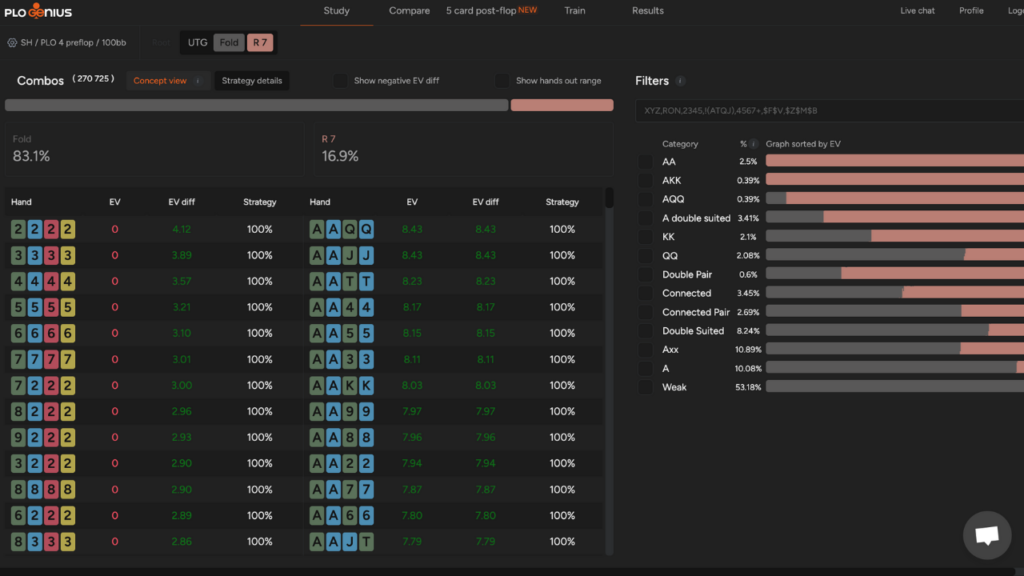This screenshot has height=576, width=1024.
Task: Check the A double suited category filter
Action: [645, 218]
